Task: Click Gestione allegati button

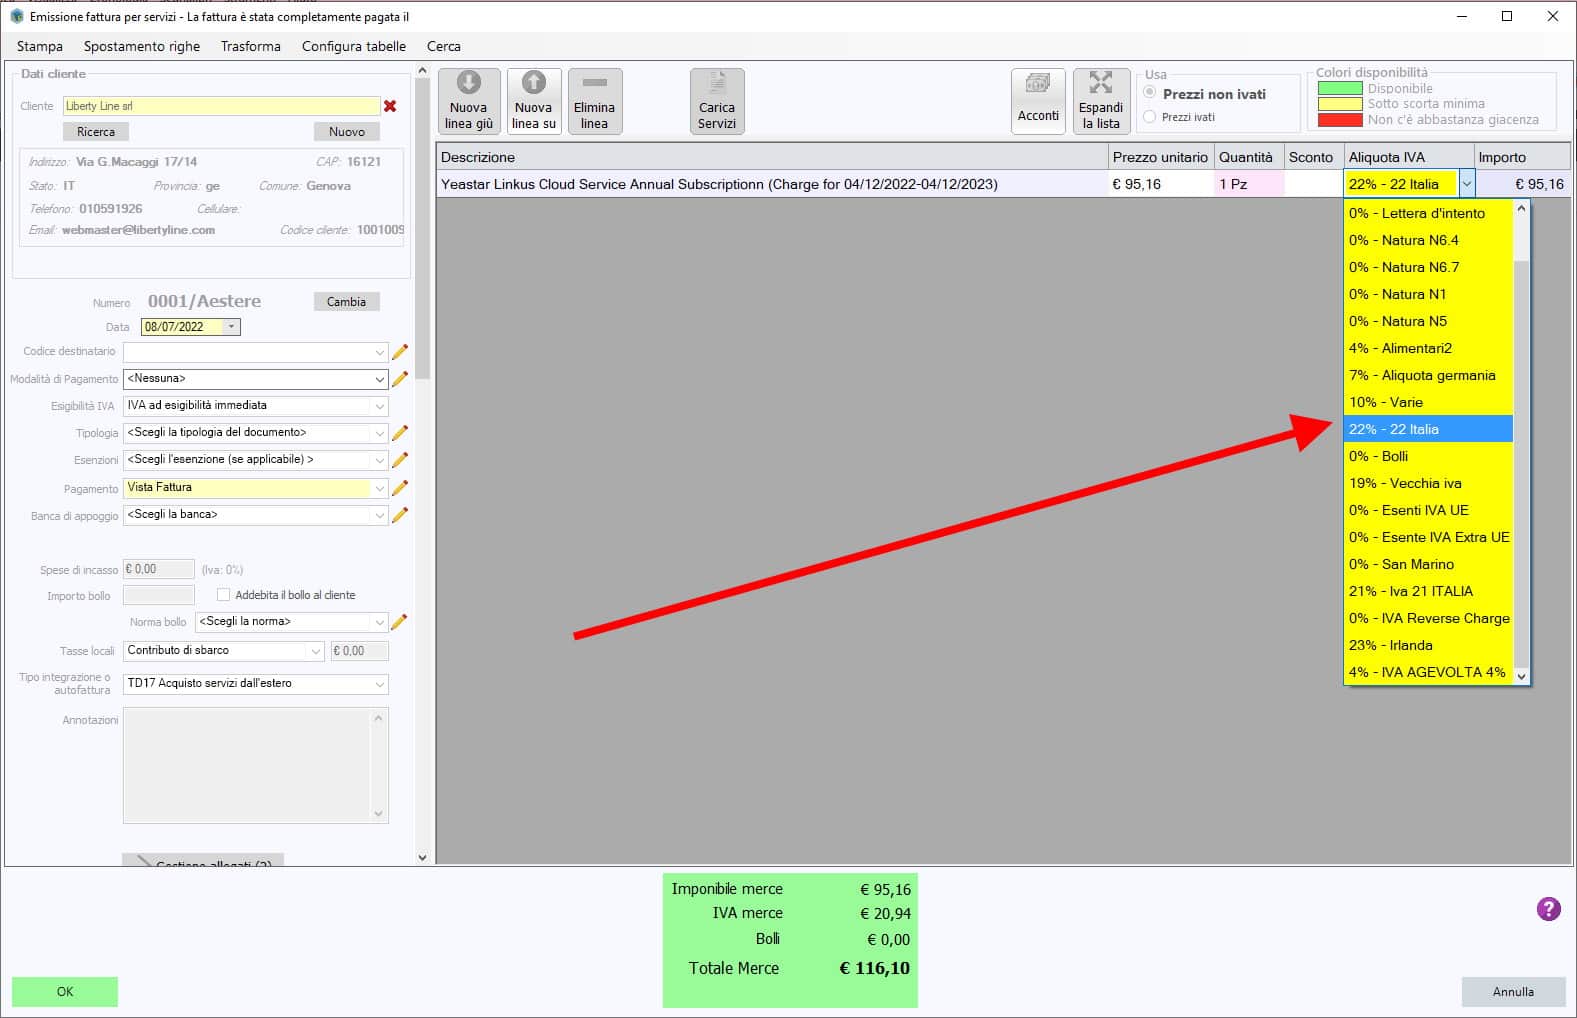Action: coord(203,860)
